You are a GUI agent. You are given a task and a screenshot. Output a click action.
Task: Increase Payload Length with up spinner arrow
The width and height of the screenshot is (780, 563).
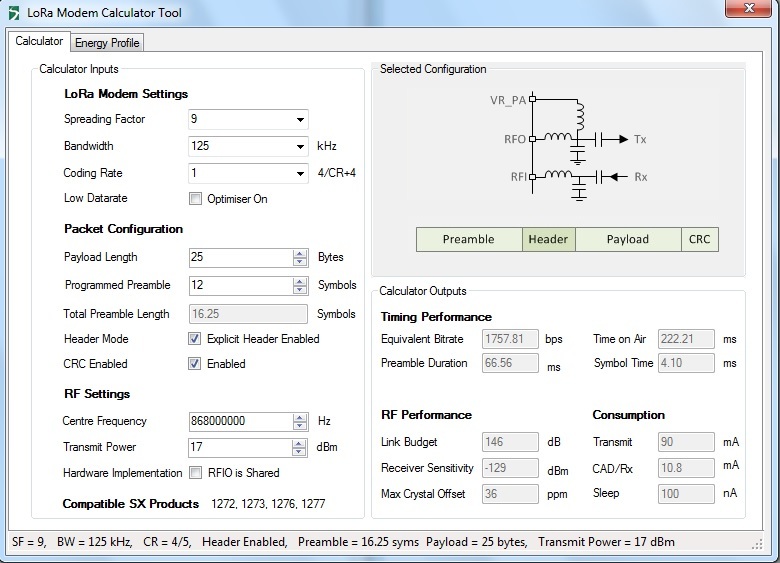(300, 253)
